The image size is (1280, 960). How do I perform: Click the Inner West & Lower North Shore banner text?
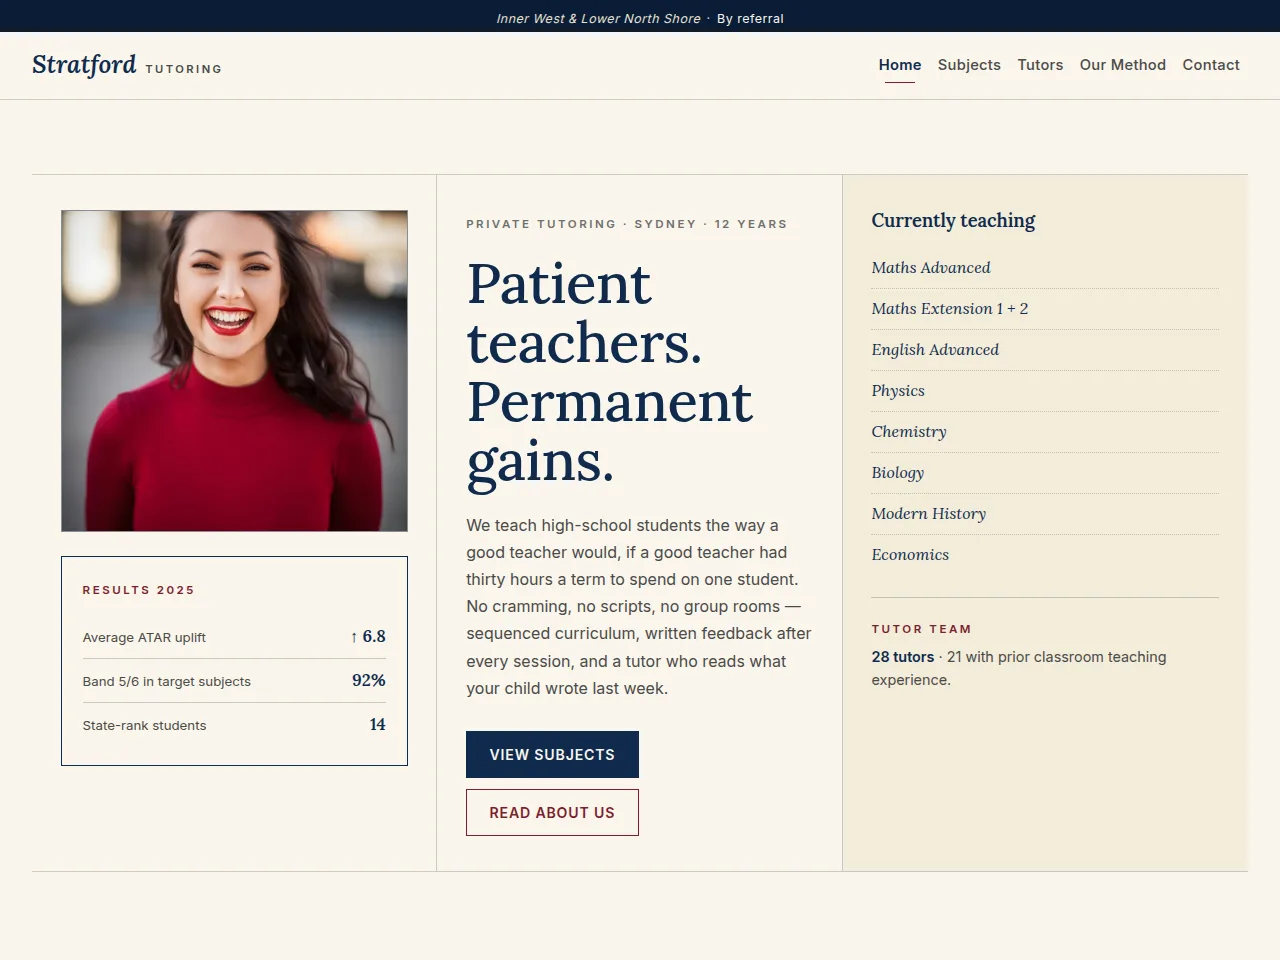pos(598,19)
